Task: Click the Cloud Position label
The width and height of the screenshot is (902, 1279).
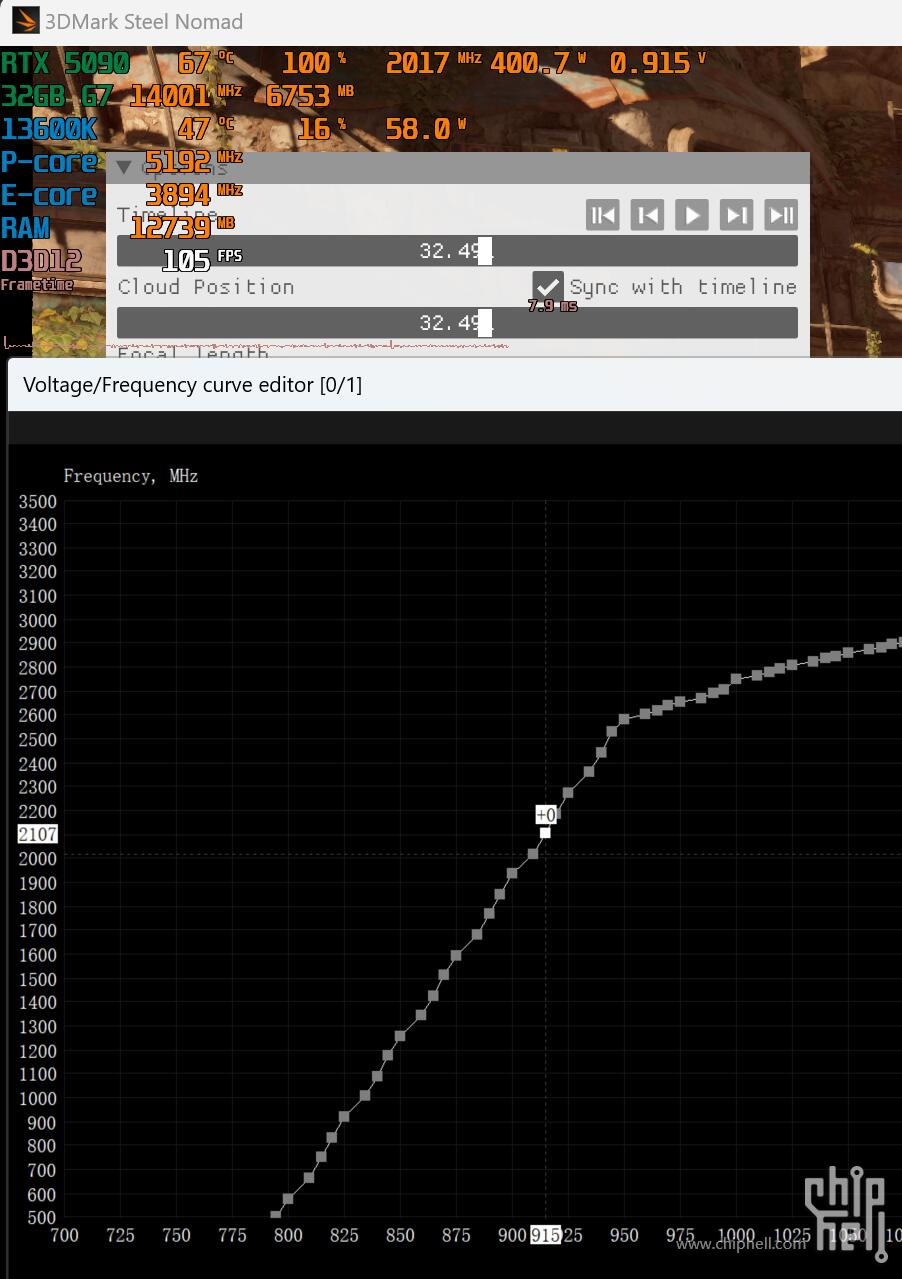Action: tap(206, 287)
